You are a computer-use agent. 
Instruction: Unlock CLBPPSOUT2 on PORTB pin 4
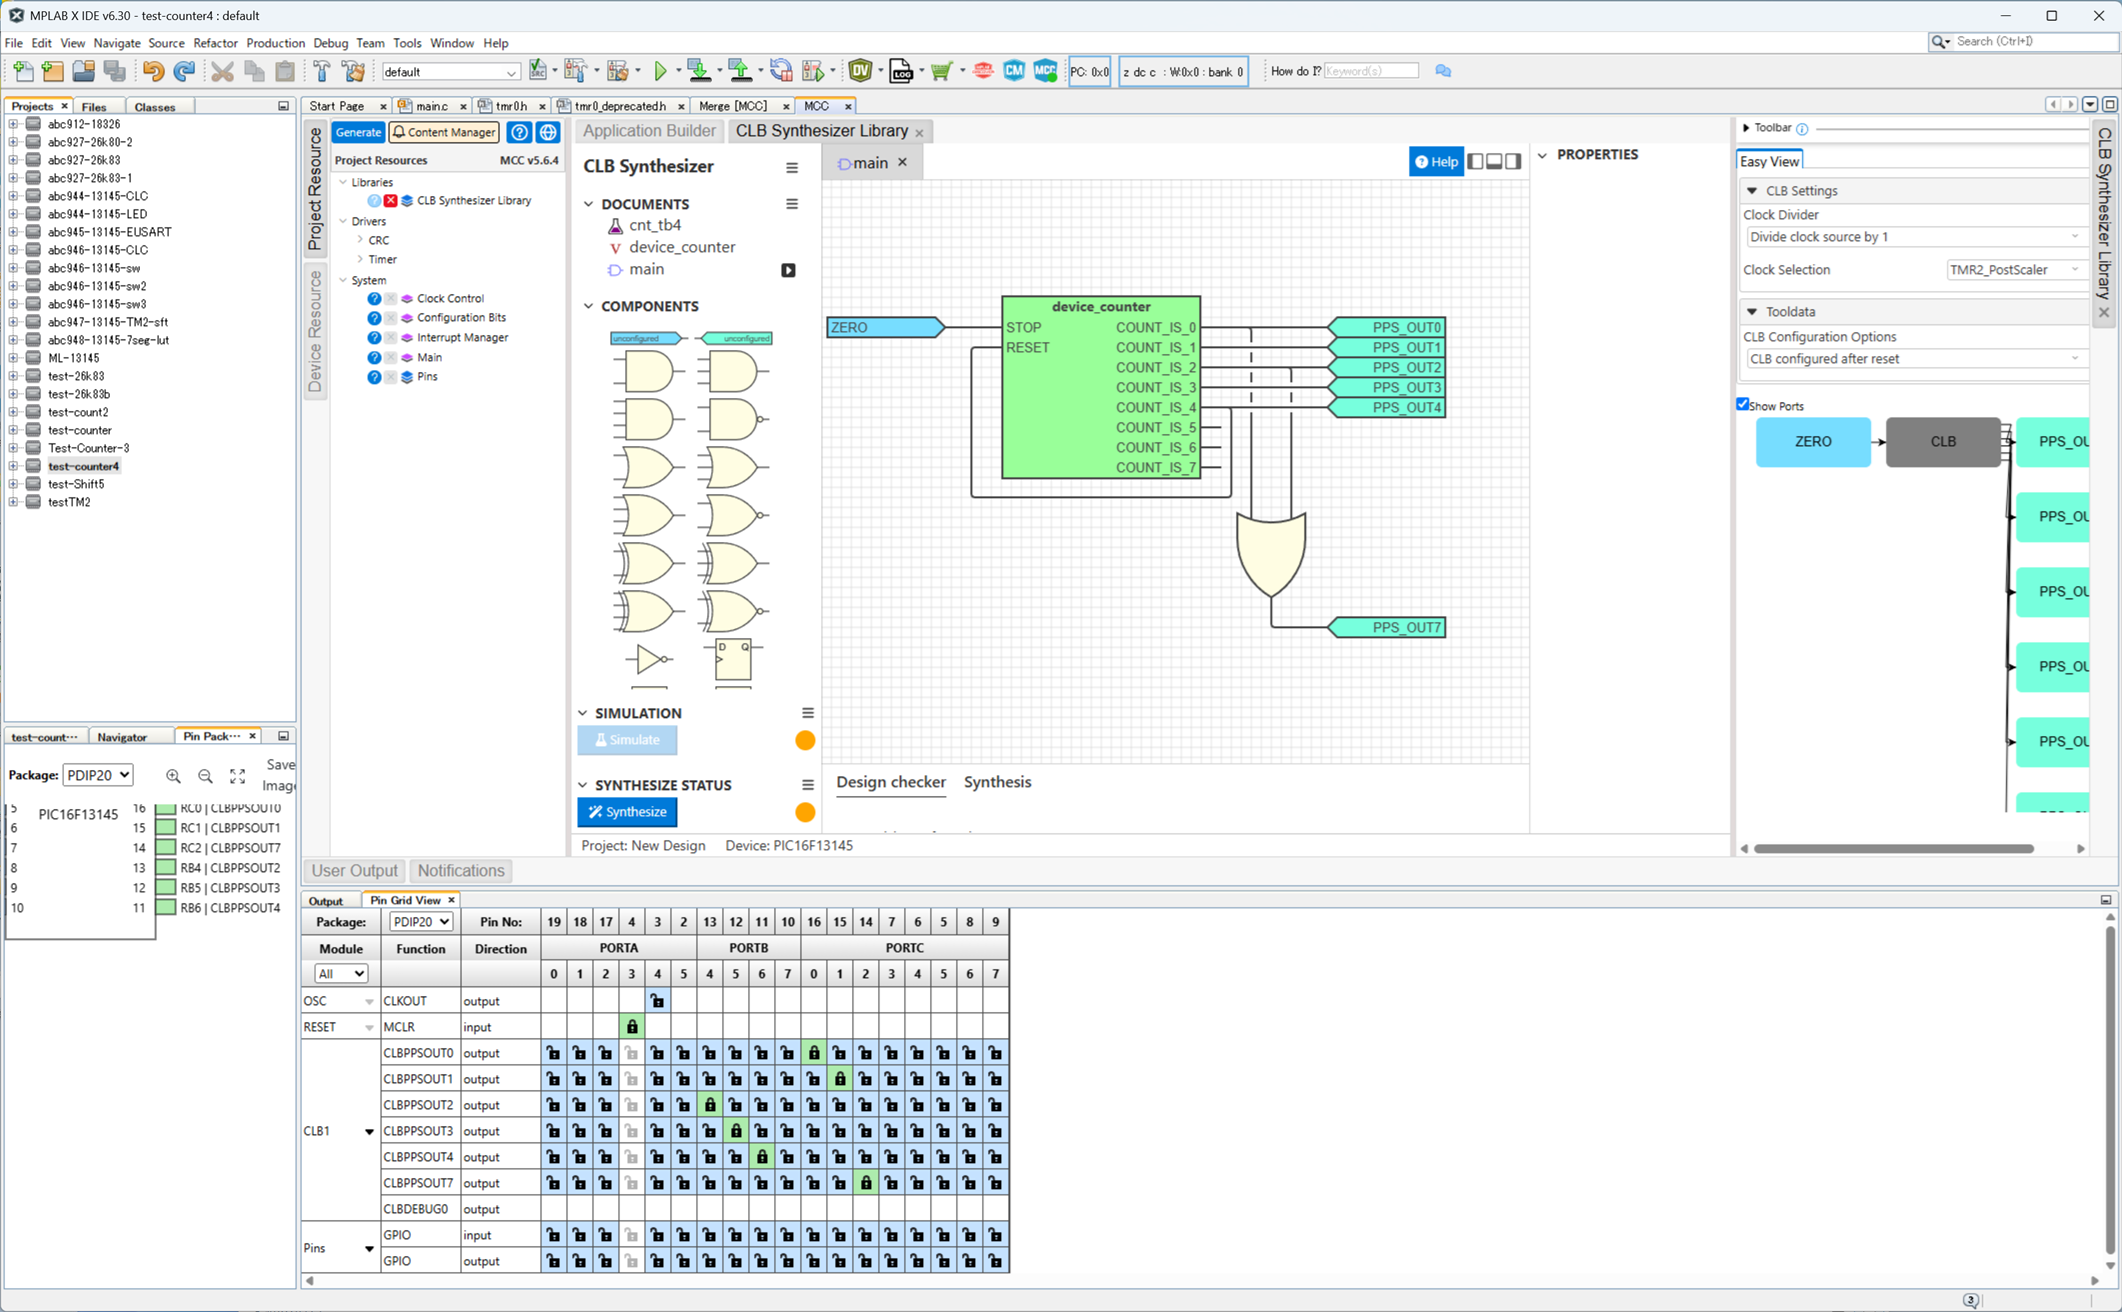(709, 1105)
